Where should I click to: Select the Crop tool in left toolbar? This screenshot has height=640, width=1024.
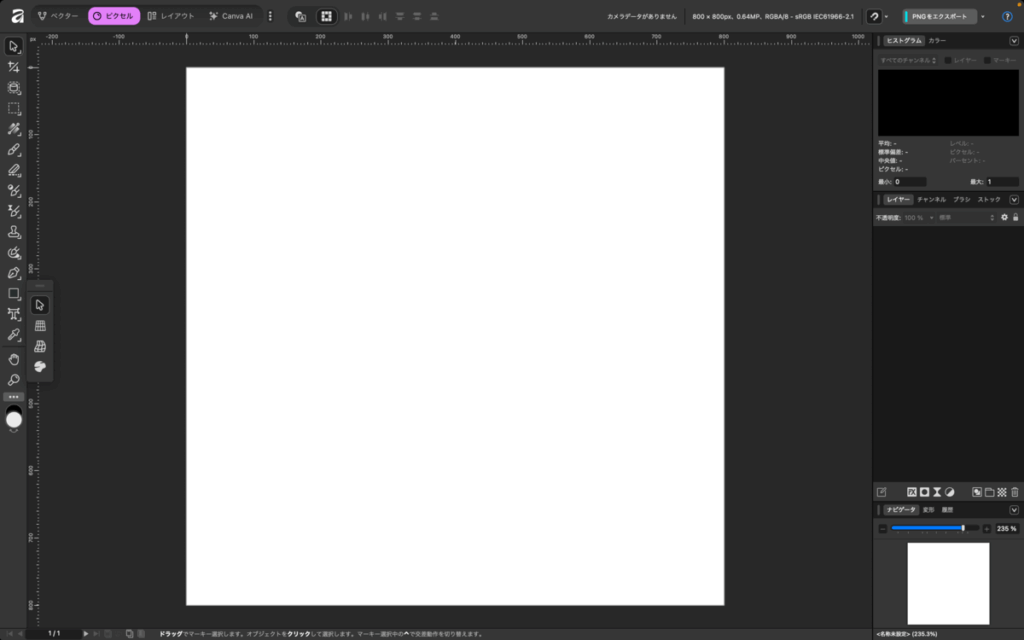[14, 67]
